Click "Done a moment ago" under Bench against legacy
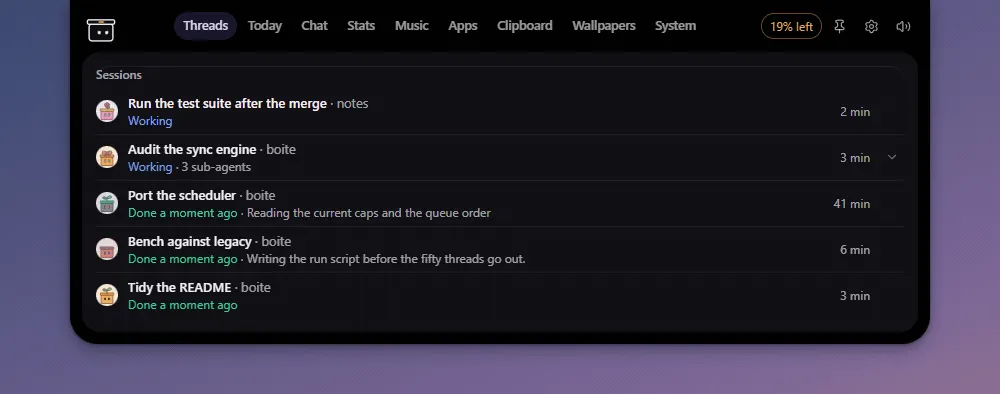 click(x=182, y=259)
